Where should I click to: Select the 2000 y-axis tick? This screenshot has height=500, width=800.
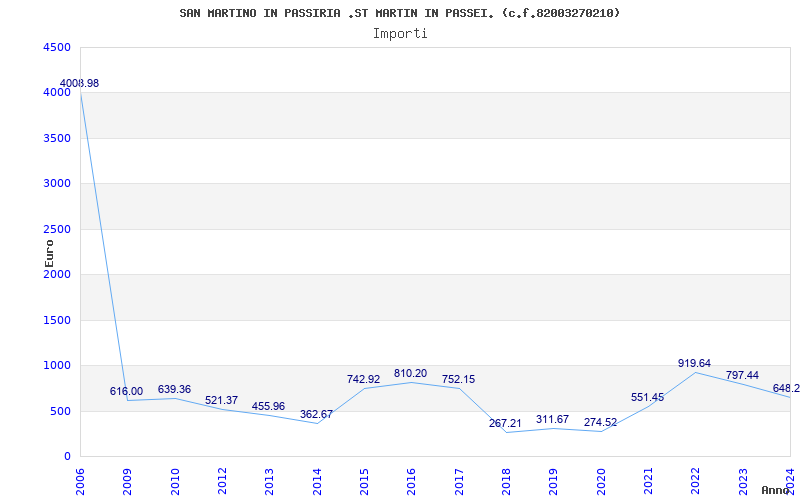coord(56,274)
